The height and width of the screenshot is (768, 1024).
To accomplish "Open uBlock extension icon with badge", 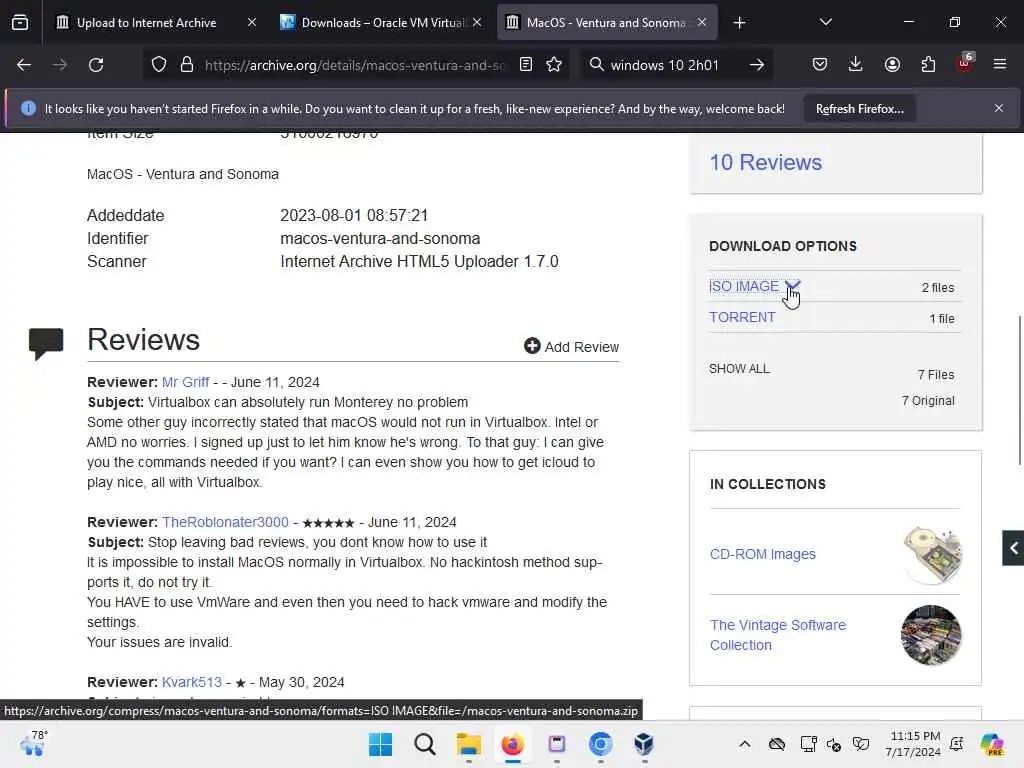I will (965, 63).
